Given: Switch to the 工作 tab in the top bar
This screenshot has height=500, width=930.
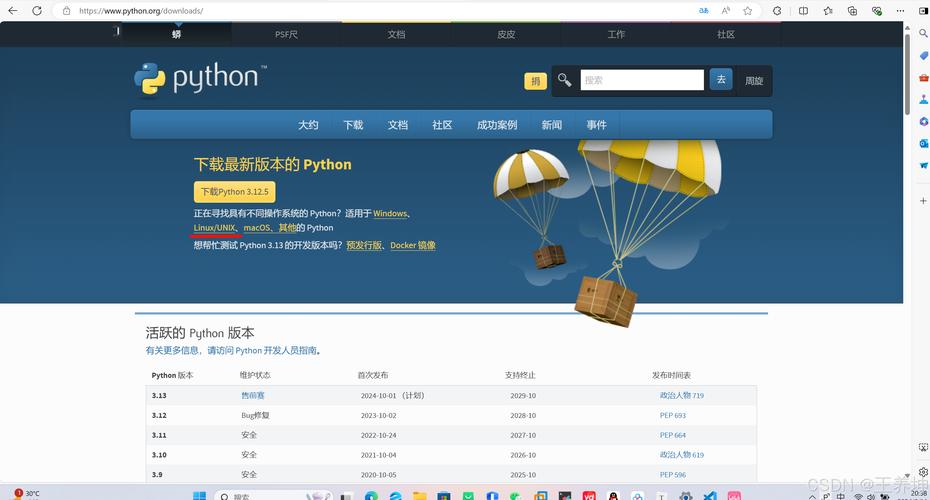Looking at the screenshot, I should [616, 34].
